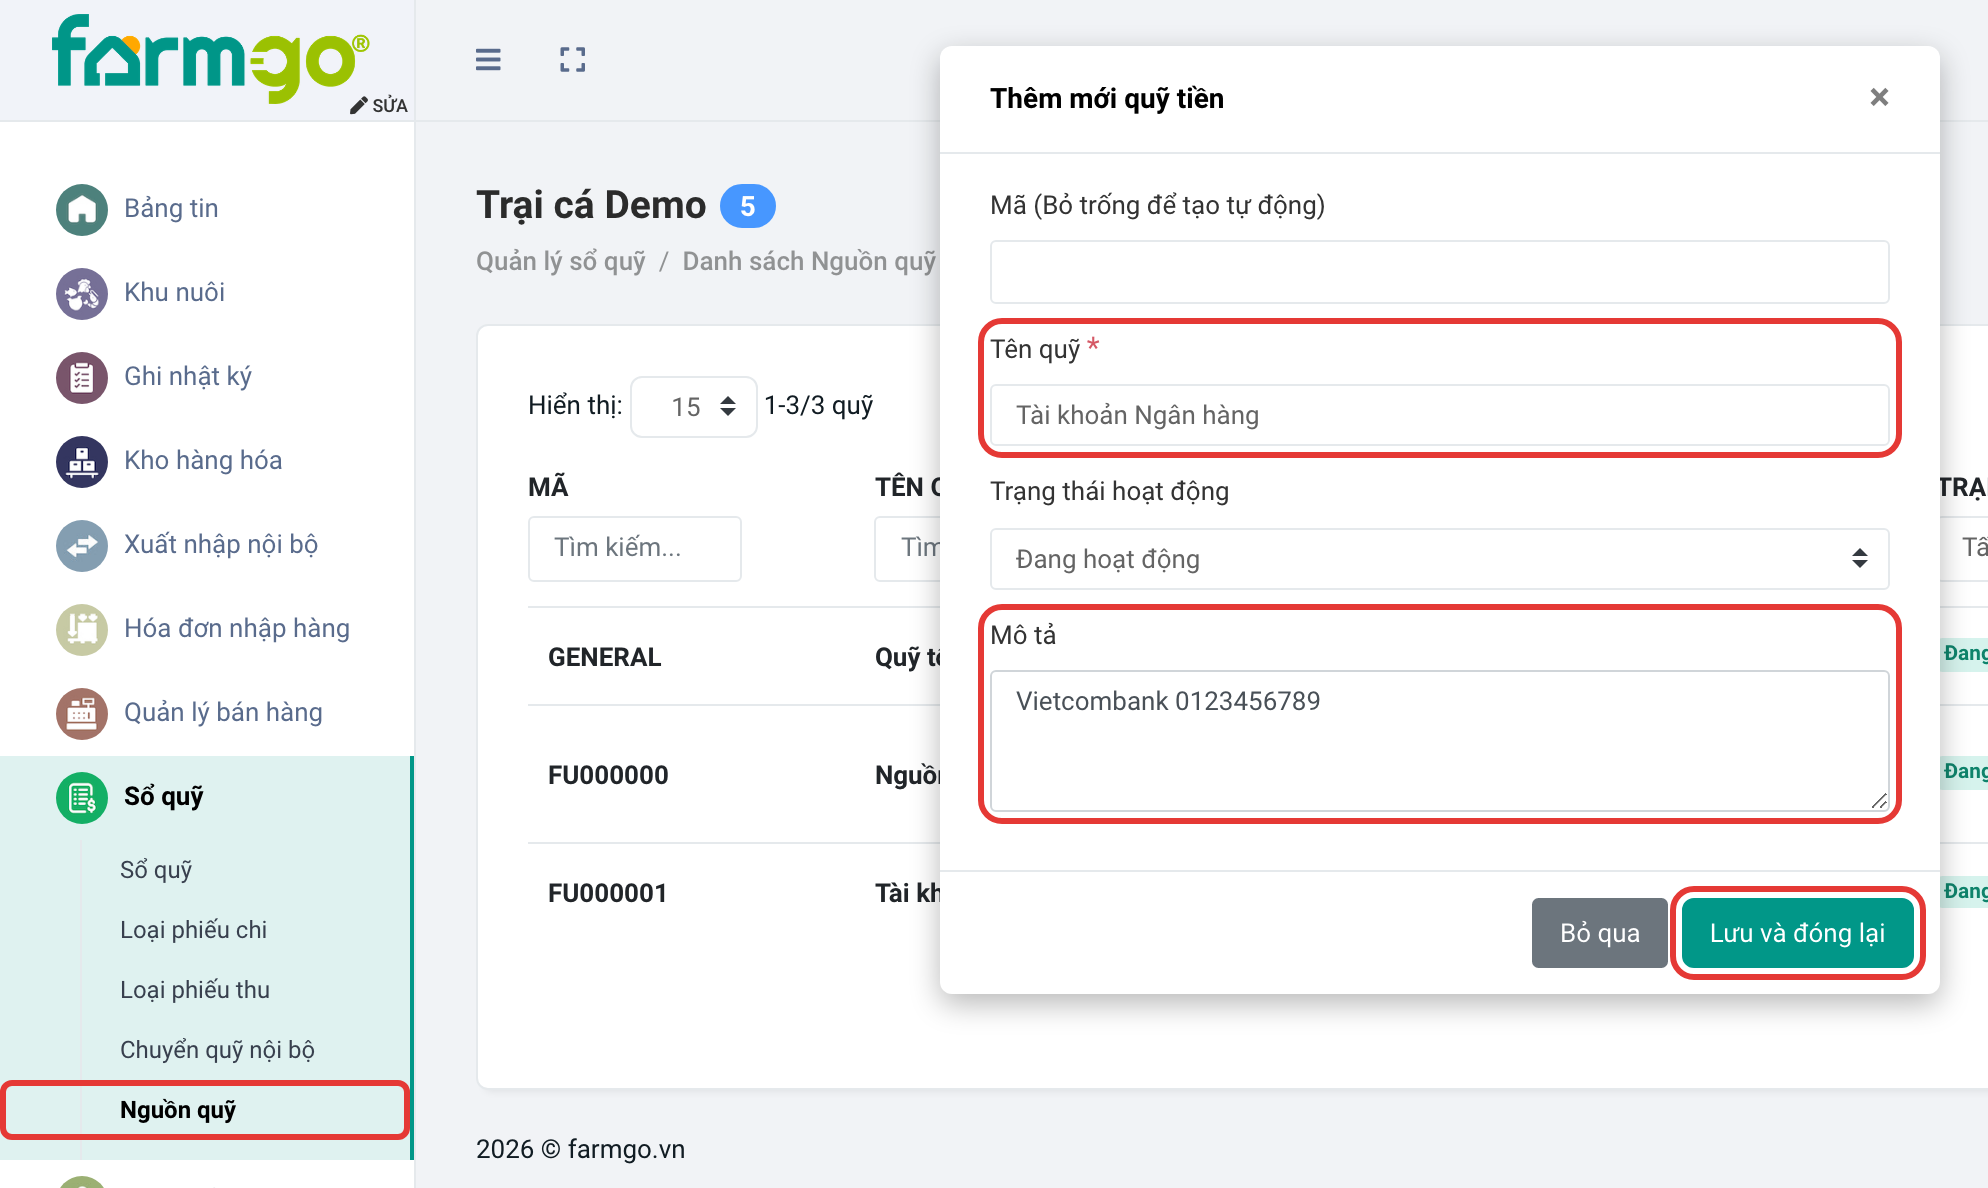Click the MÃ column search field
Viewport: 1988px width, 1188px height.
click(635, 548)
